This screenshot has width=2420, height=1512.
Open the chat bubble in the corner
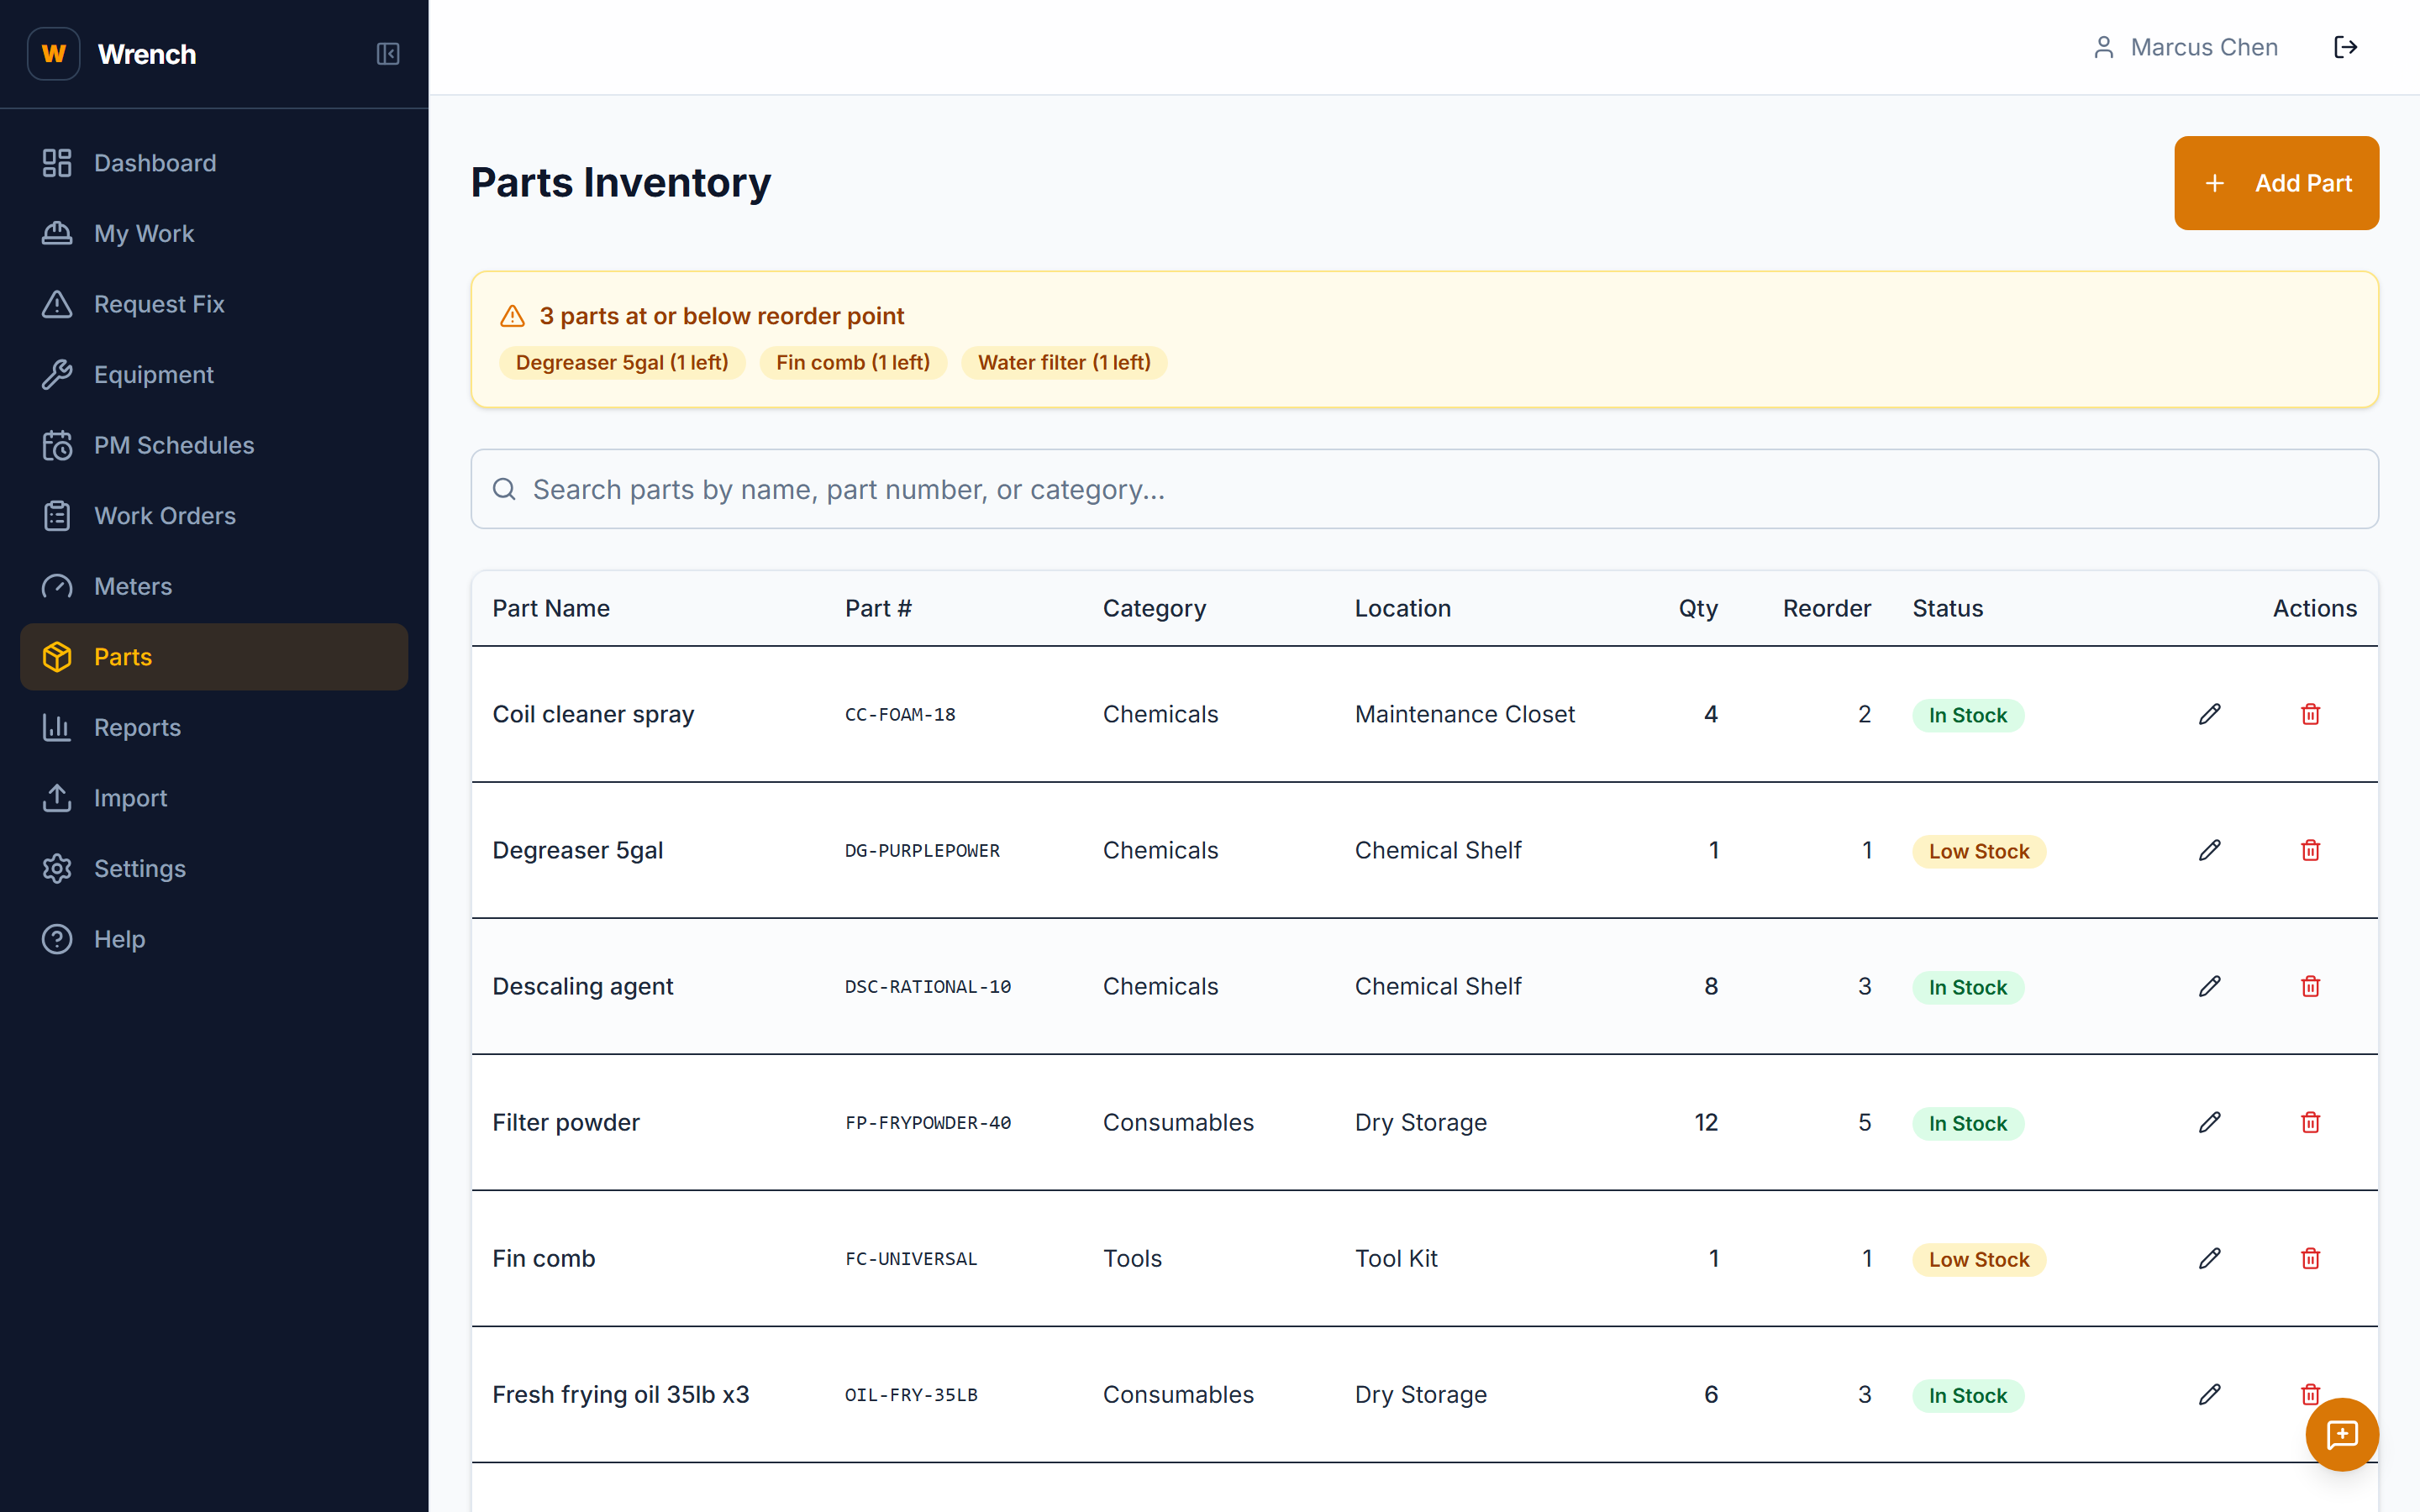coord(2341,1434)
